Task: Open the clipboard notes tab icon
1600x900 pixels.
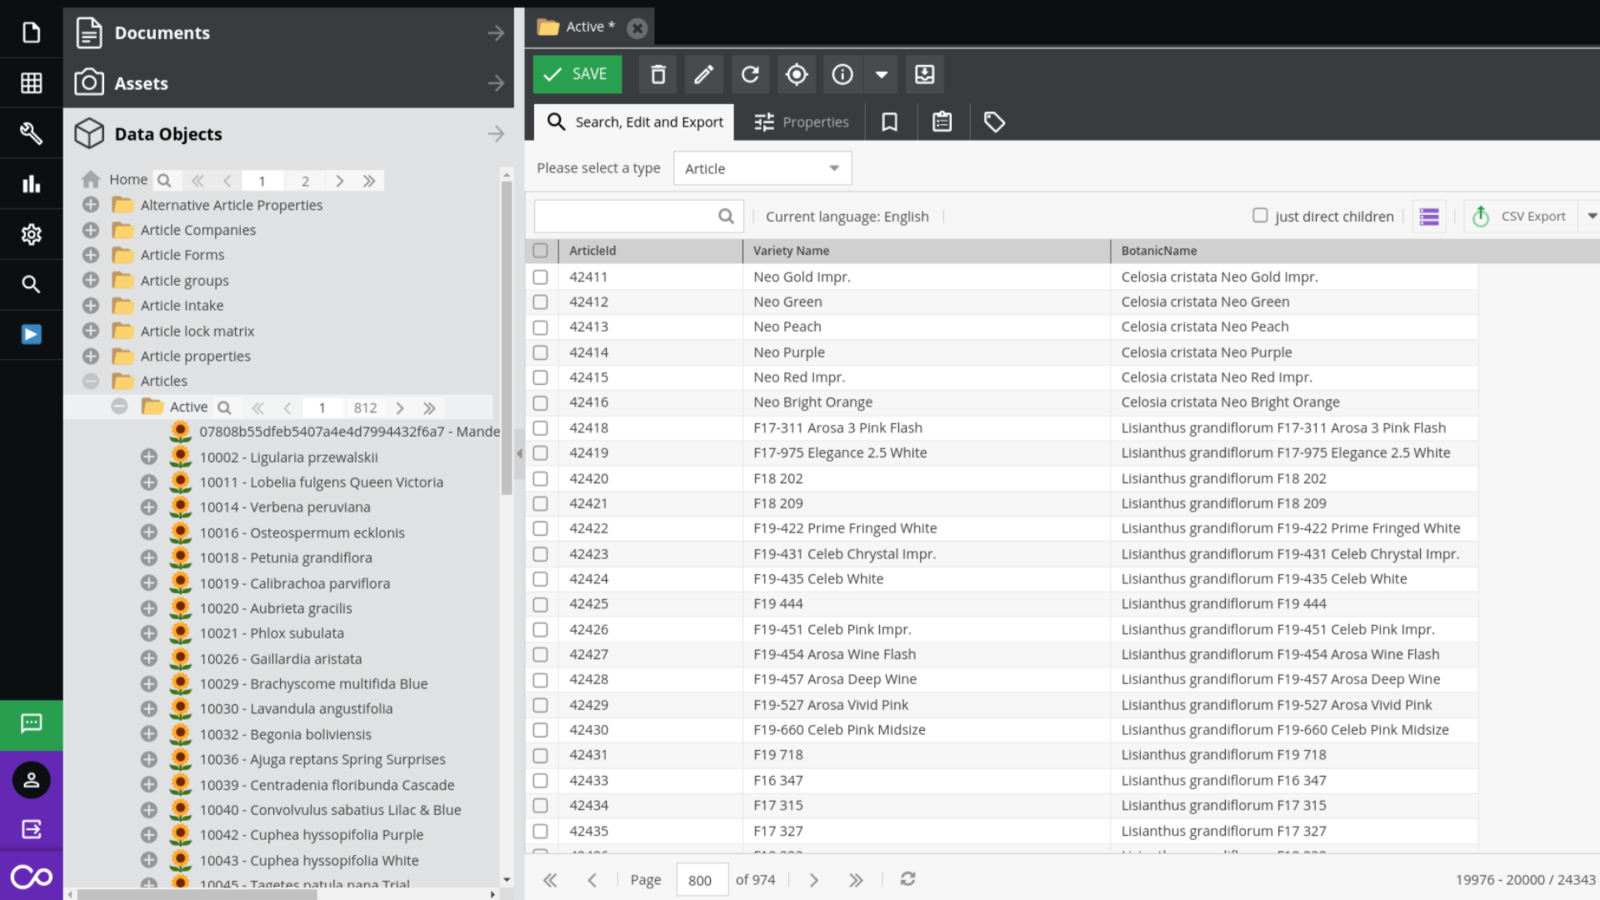Action: [942, 122]
